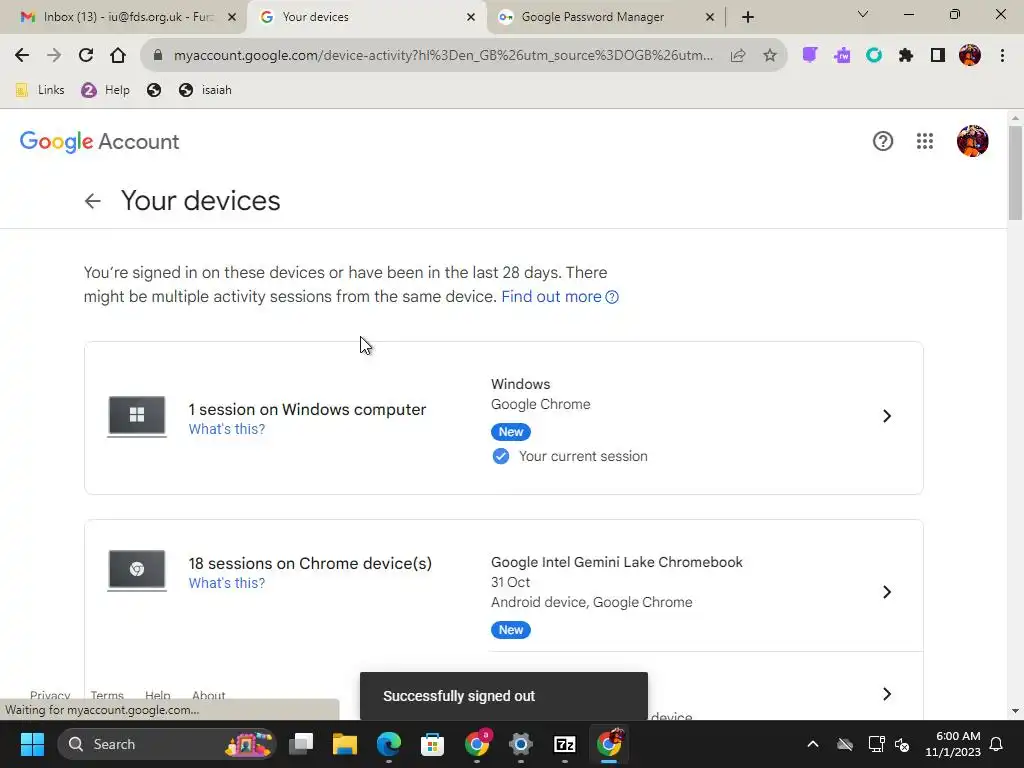The image size is (1024, 768).
Task: Open the Chrome profile avatar in toolbar
Action: pos(970,56)
